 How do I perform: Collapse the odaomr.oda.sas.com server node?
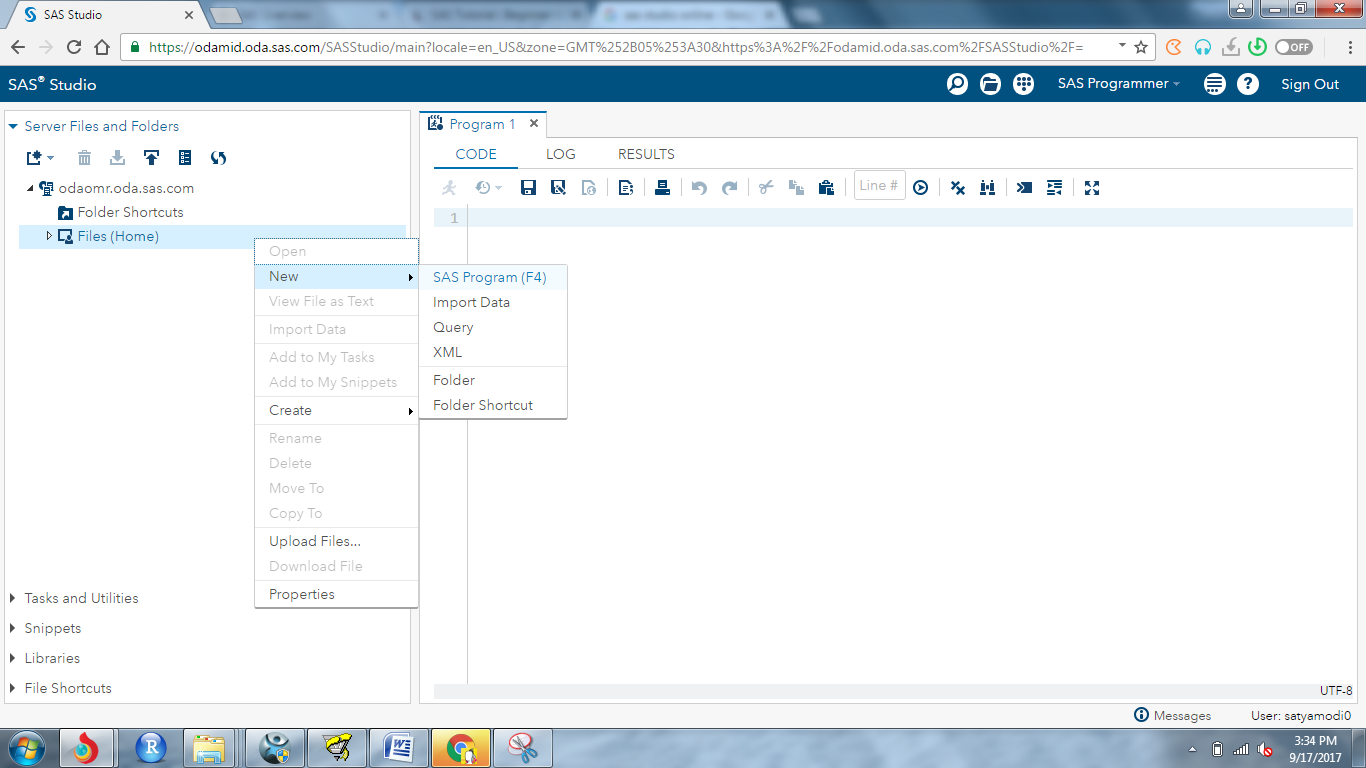tap(30, 188)
